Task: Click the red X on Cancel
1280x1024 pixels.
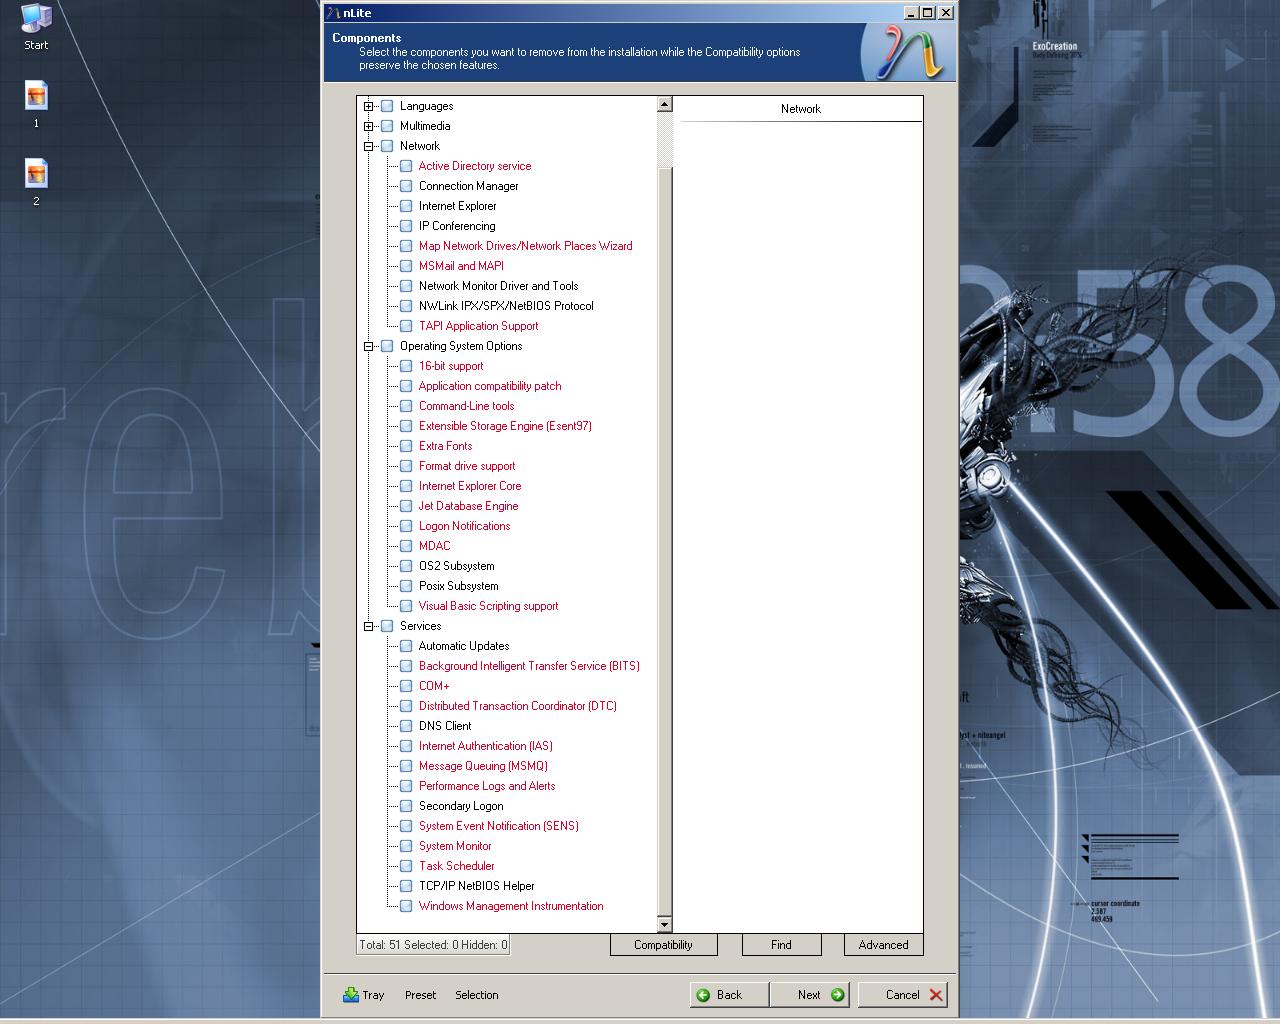Action: tap(936, 994)
